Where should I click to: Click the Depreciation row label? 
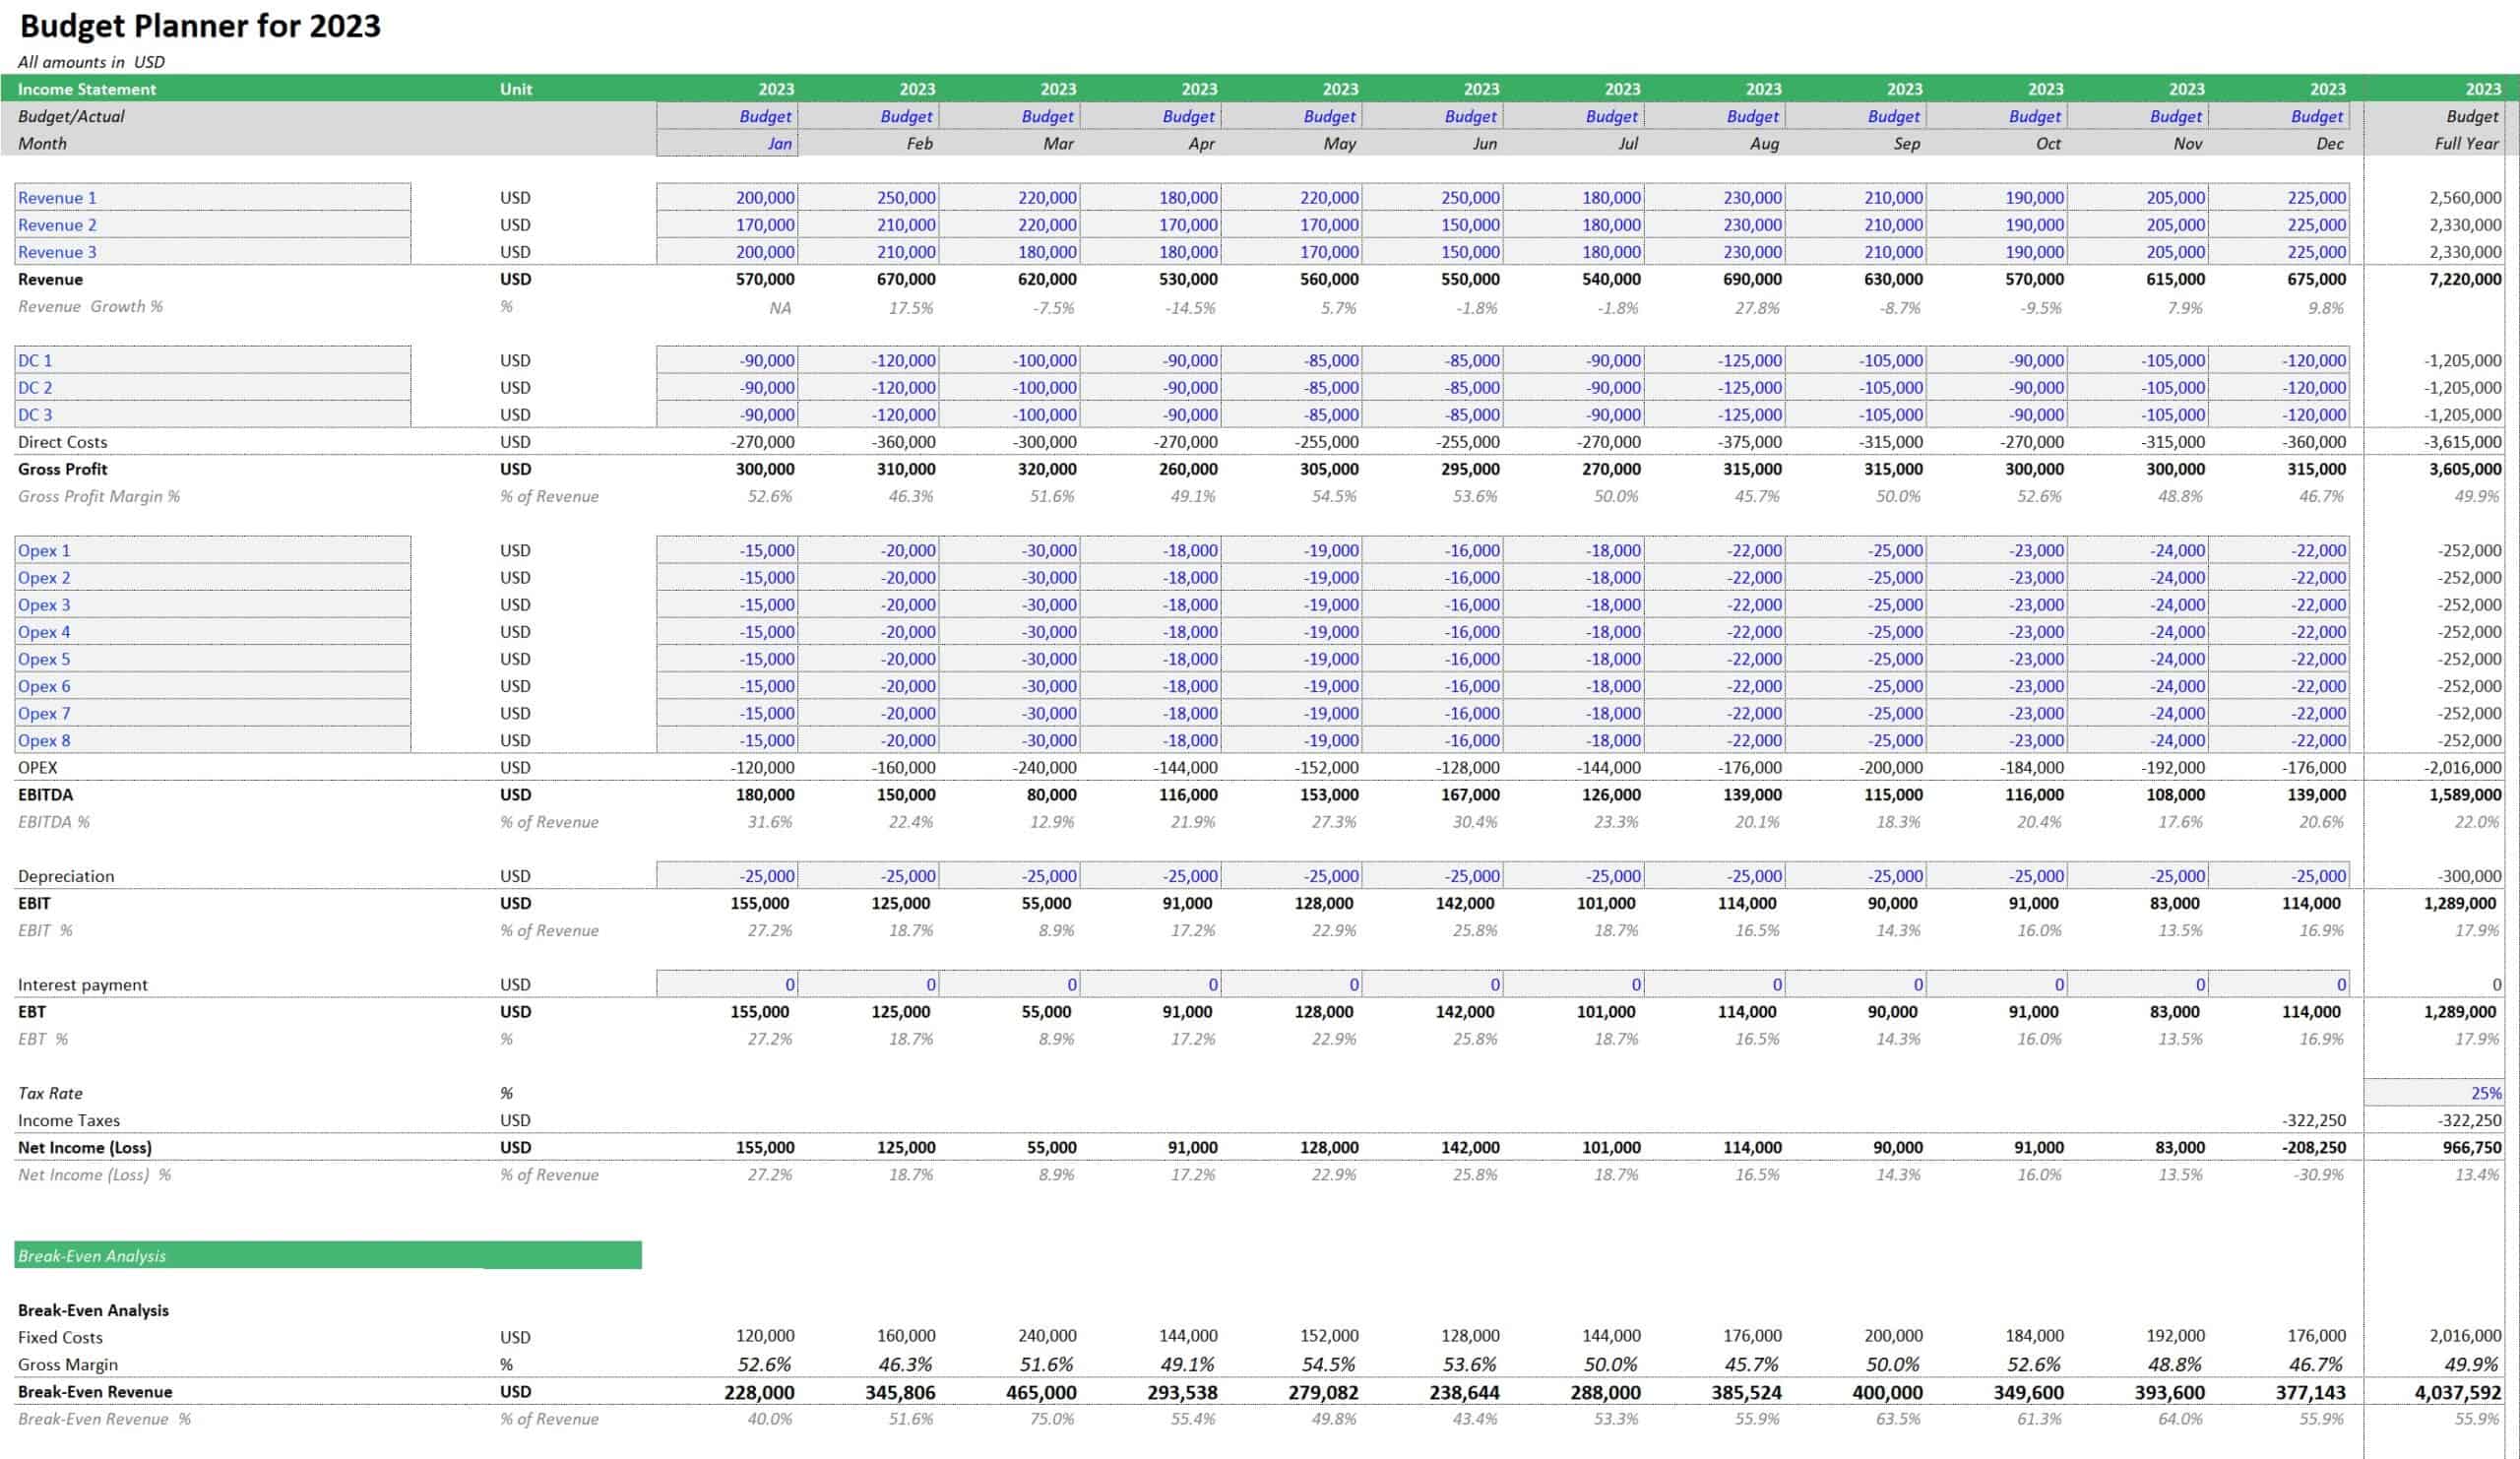coord(66,875)
